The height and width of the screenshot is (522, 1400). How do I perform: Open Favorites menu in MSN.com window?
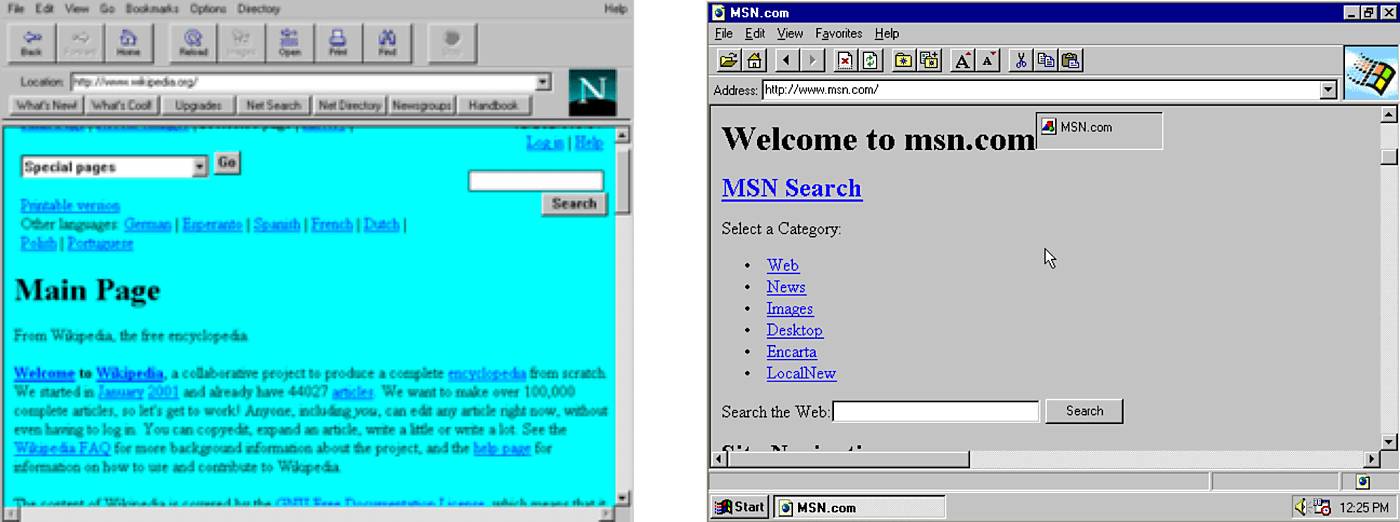click(840, 33)
